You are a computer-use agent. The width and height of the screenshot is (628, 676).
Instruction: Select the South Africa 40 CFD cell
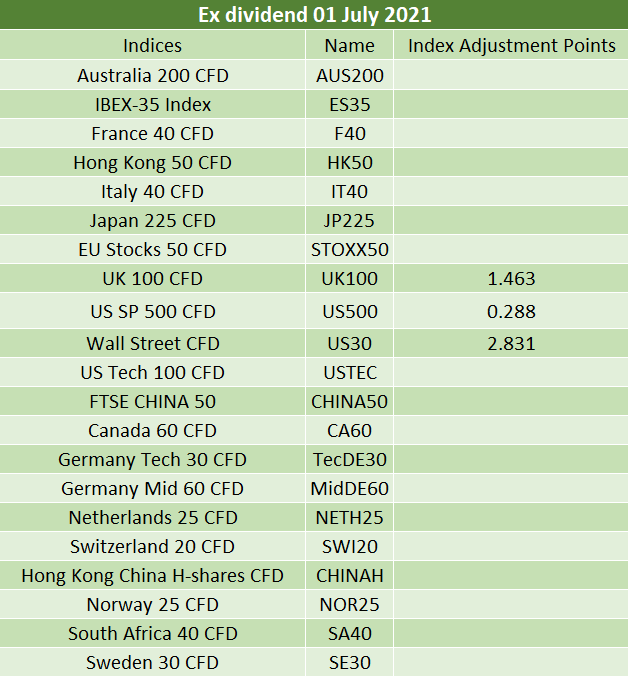click(153, 633)
